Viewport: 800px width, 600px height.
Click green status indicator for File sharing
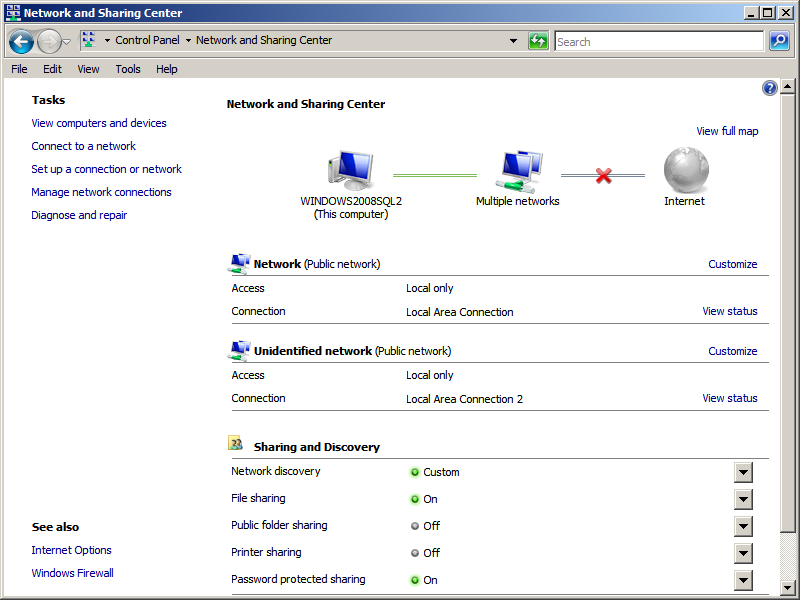click(415, 499)
